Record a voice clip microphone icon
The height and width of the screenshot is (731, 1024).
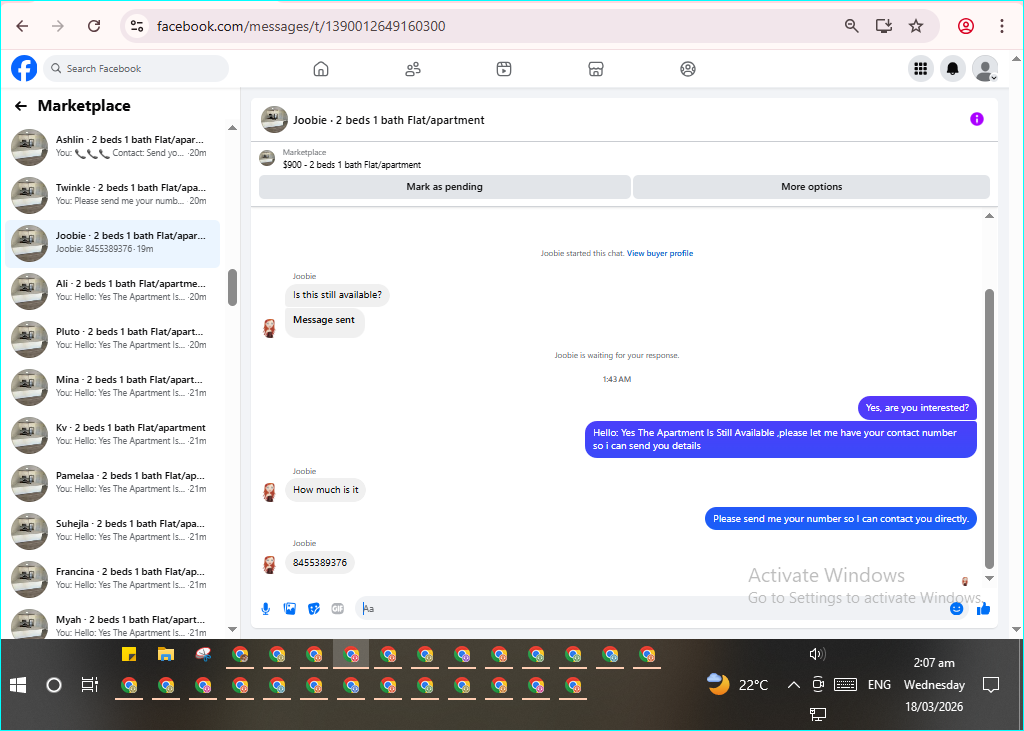tap(266, 609)
